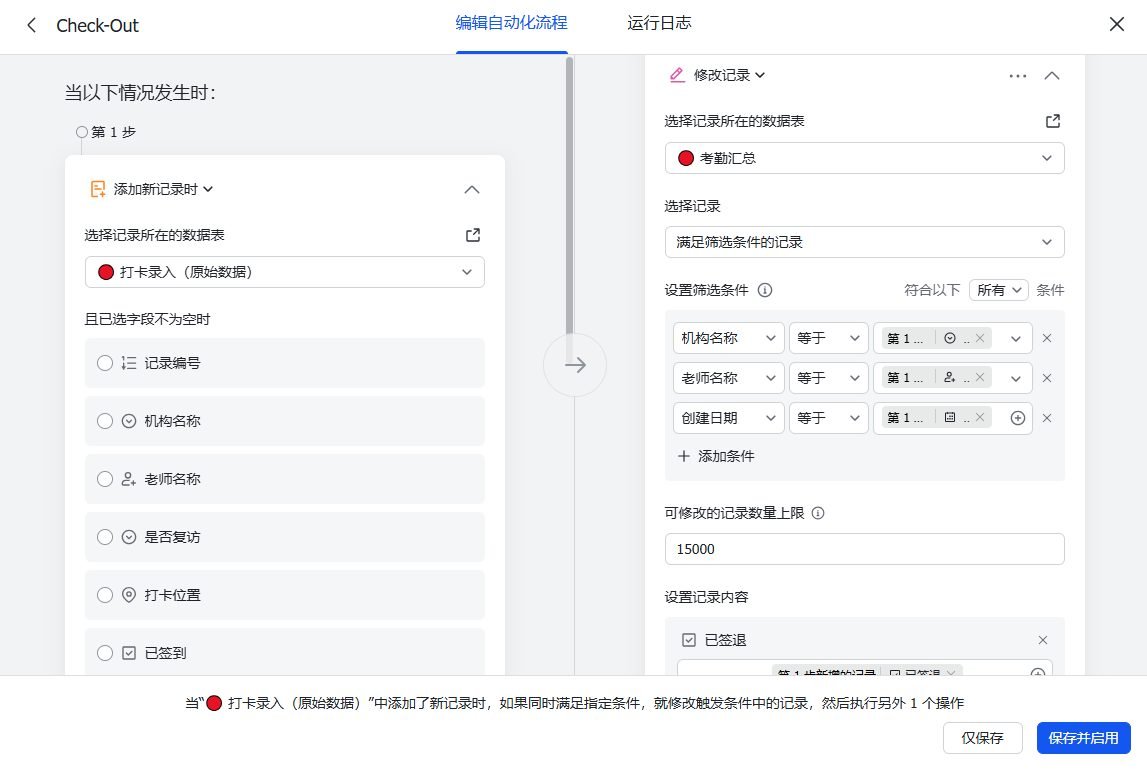Open the 机构名称 filter field dropdown
This screenshot has height=773, width=1147.
728,338
